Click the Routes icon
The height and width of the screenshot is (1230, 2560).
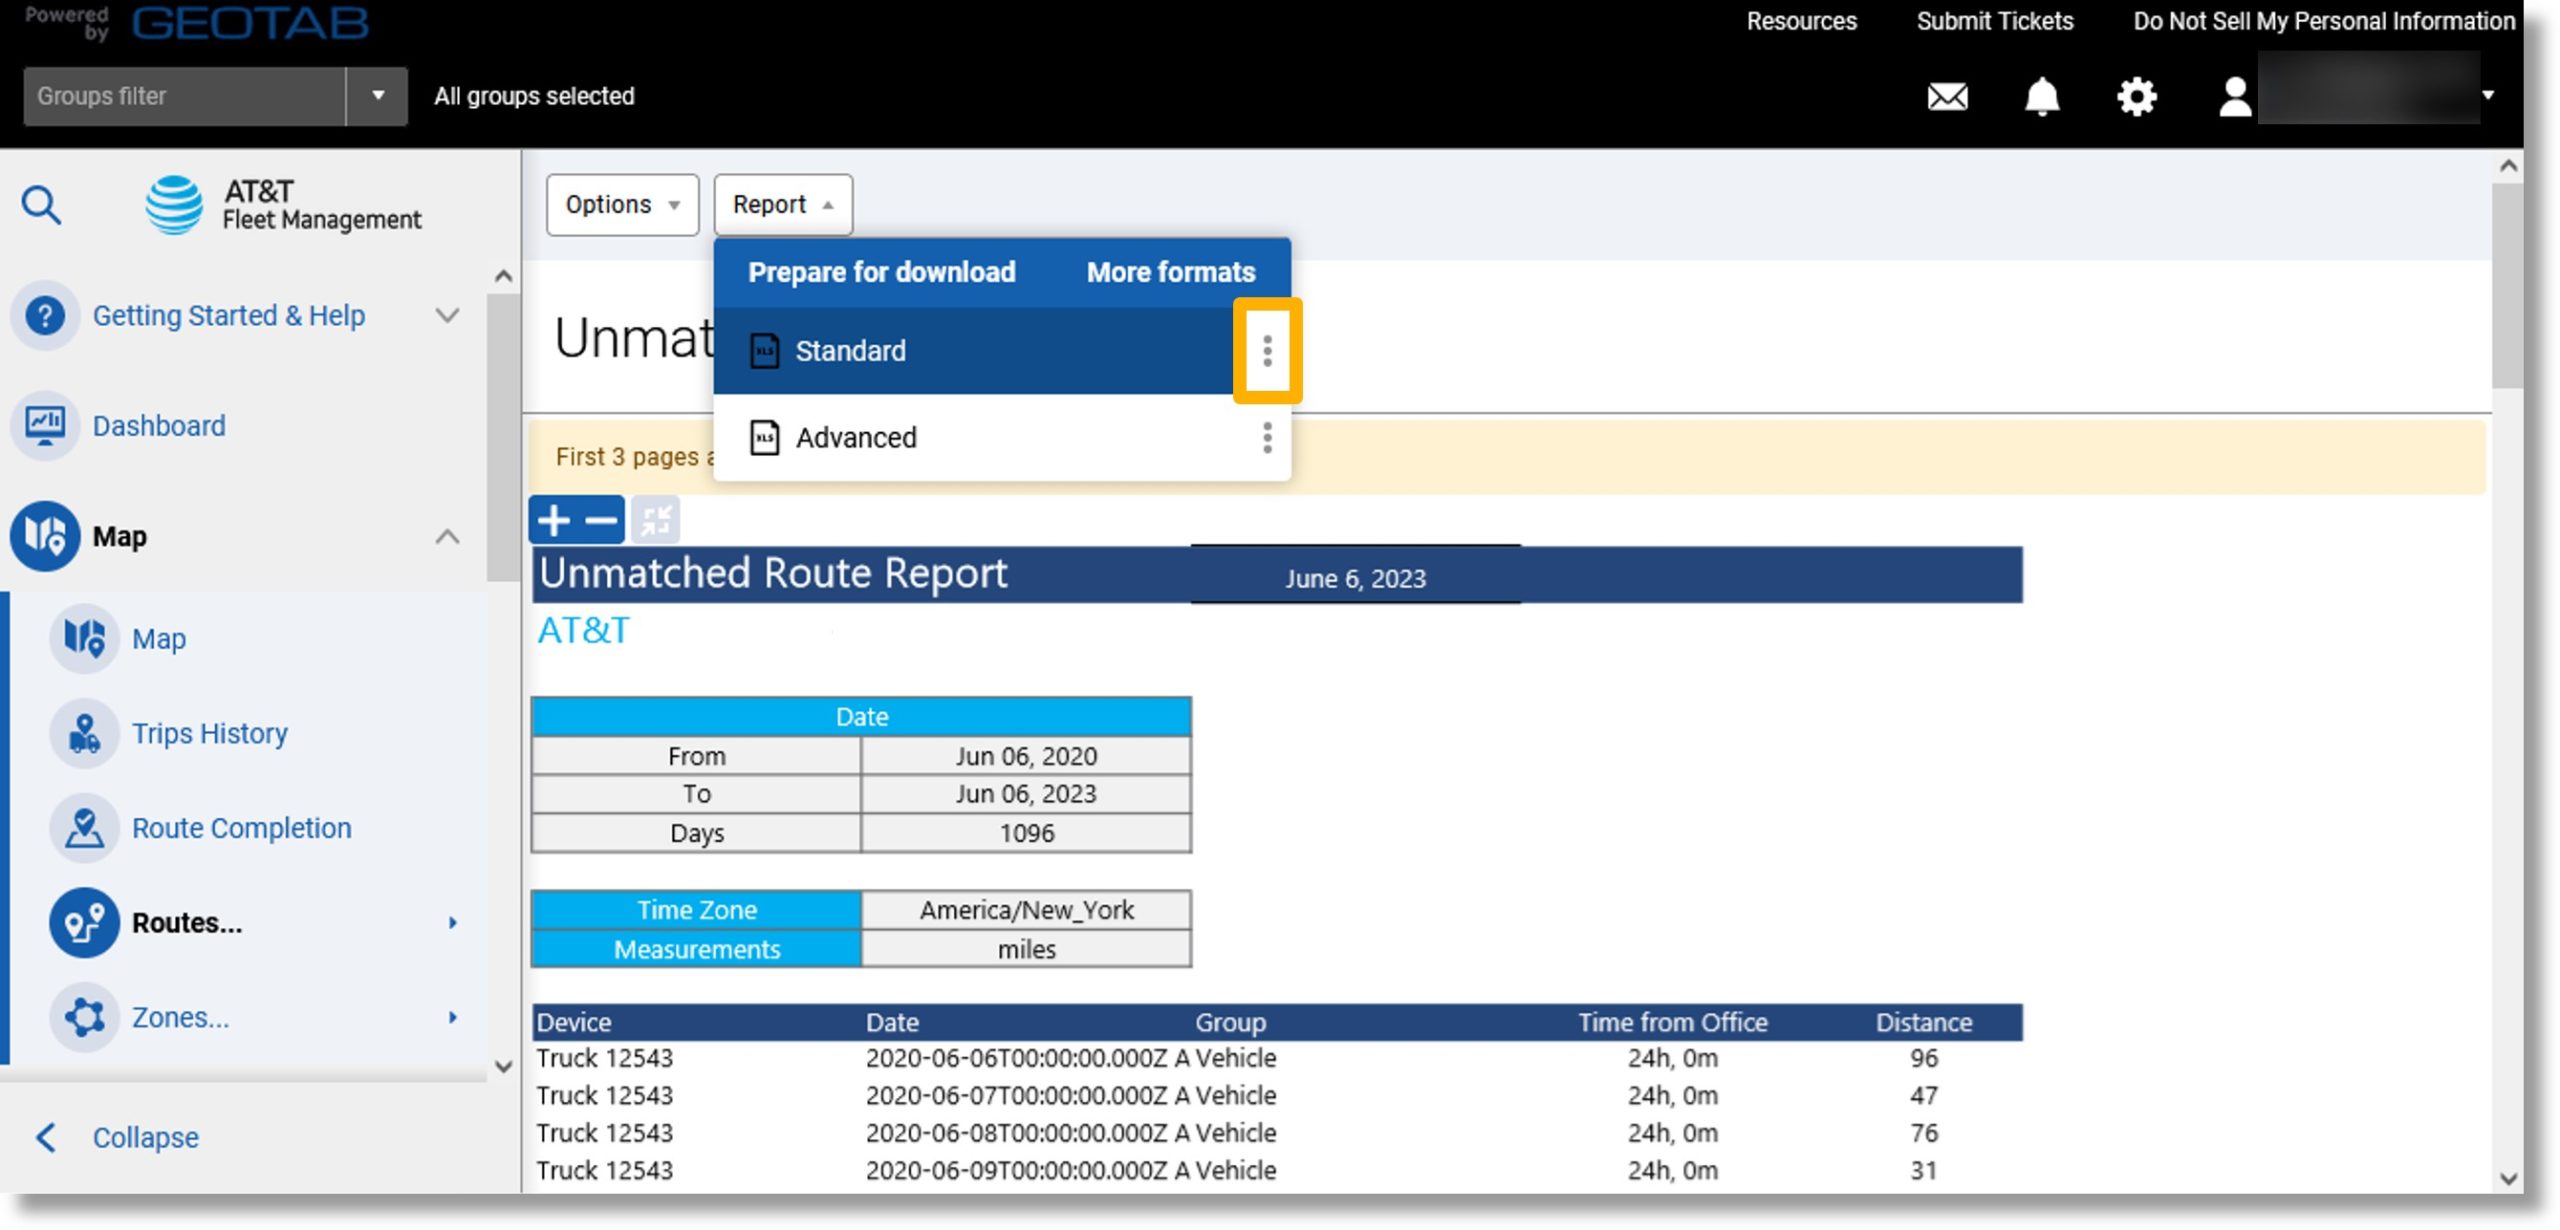click(x=84, y=922)
